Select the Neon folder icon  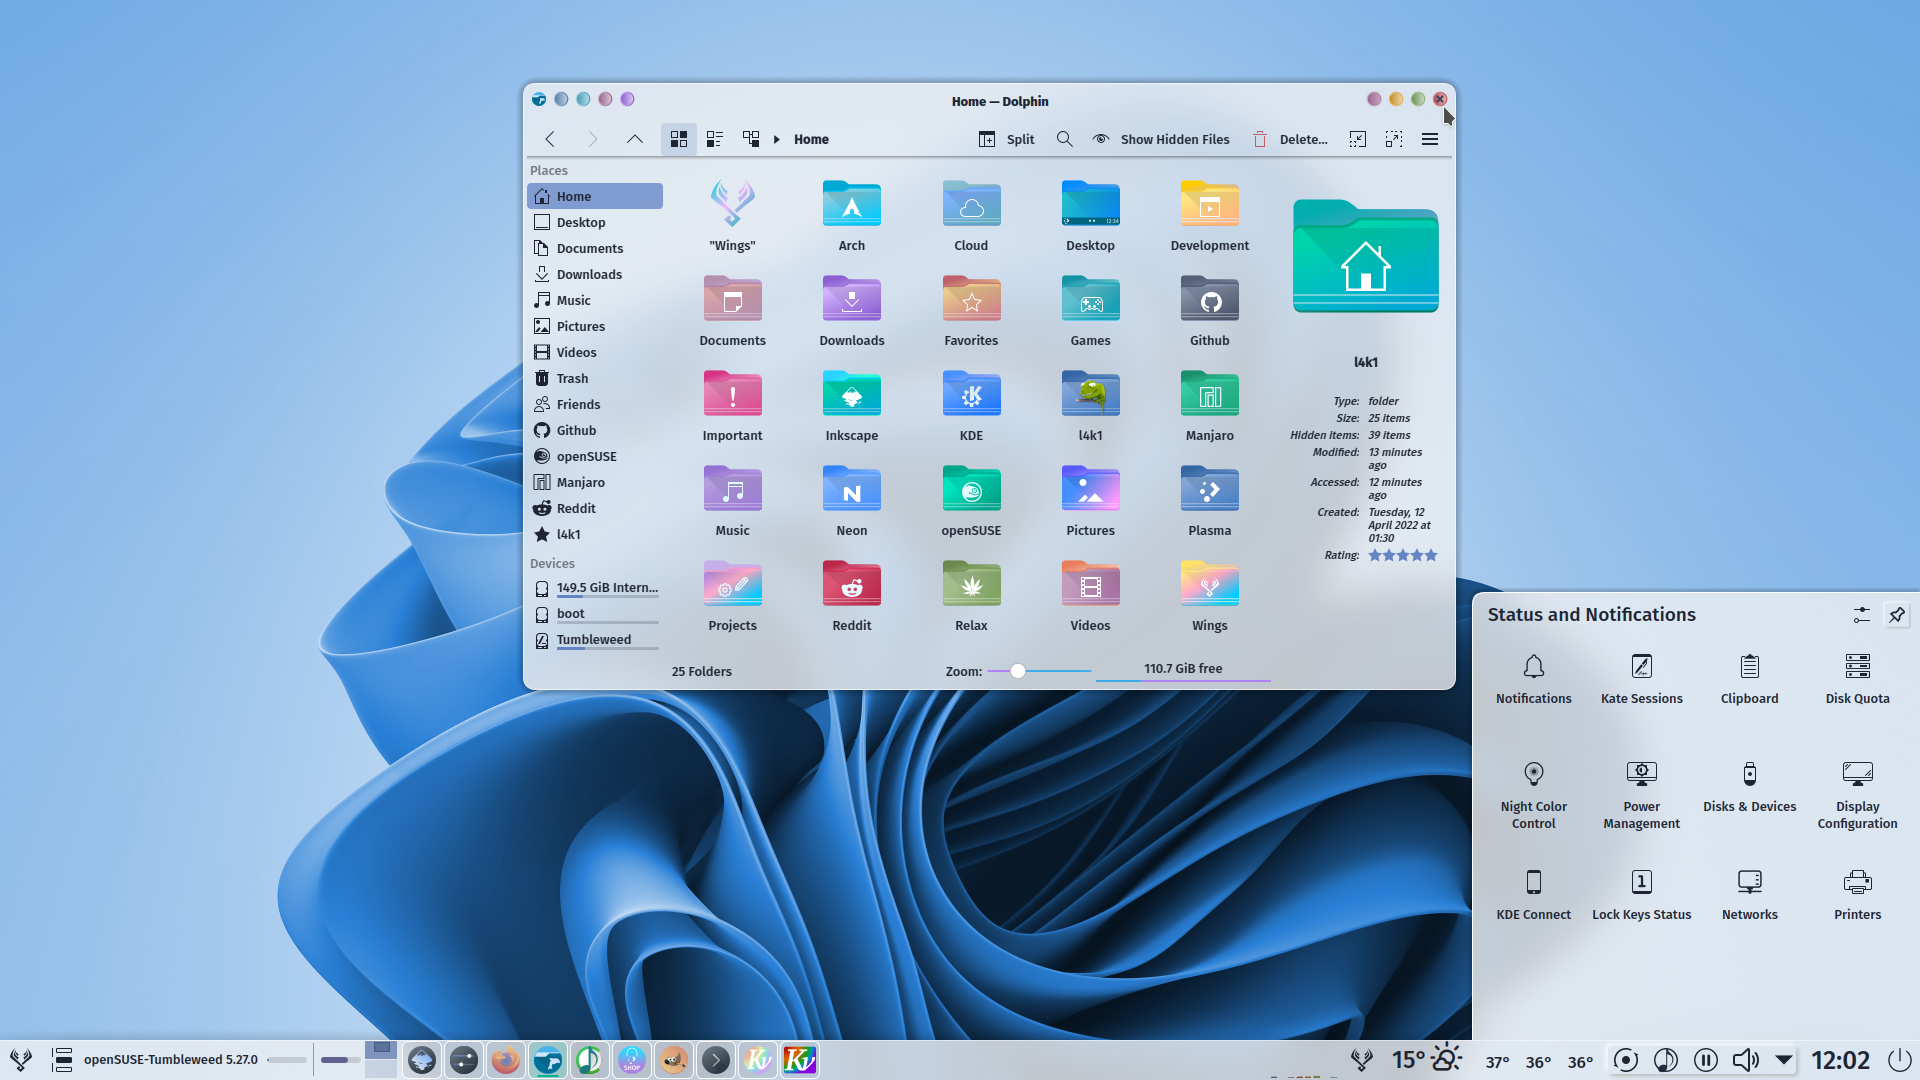pos(852,489)
